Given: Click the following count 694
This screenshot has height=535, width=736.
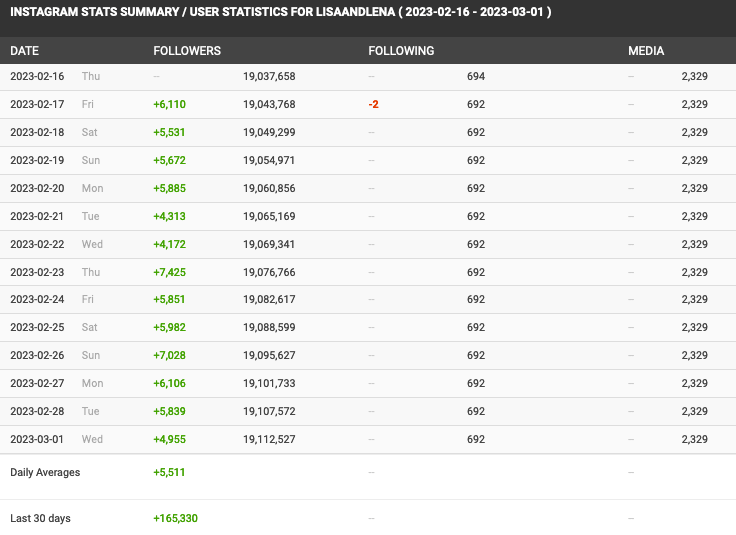Looking at the screenshot, I should (475, 76).
